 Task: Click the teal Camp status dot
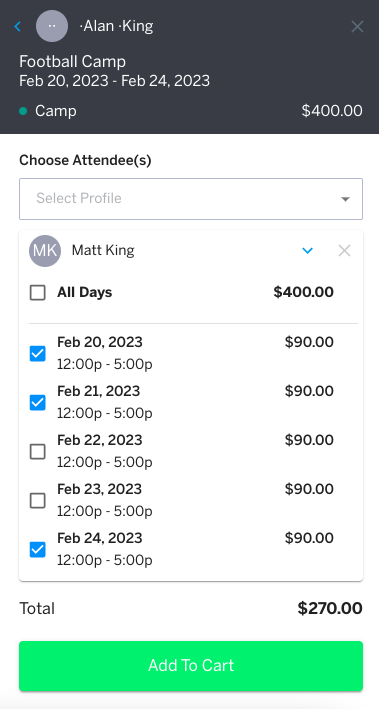pyautogui.click(x=23, y=111)
